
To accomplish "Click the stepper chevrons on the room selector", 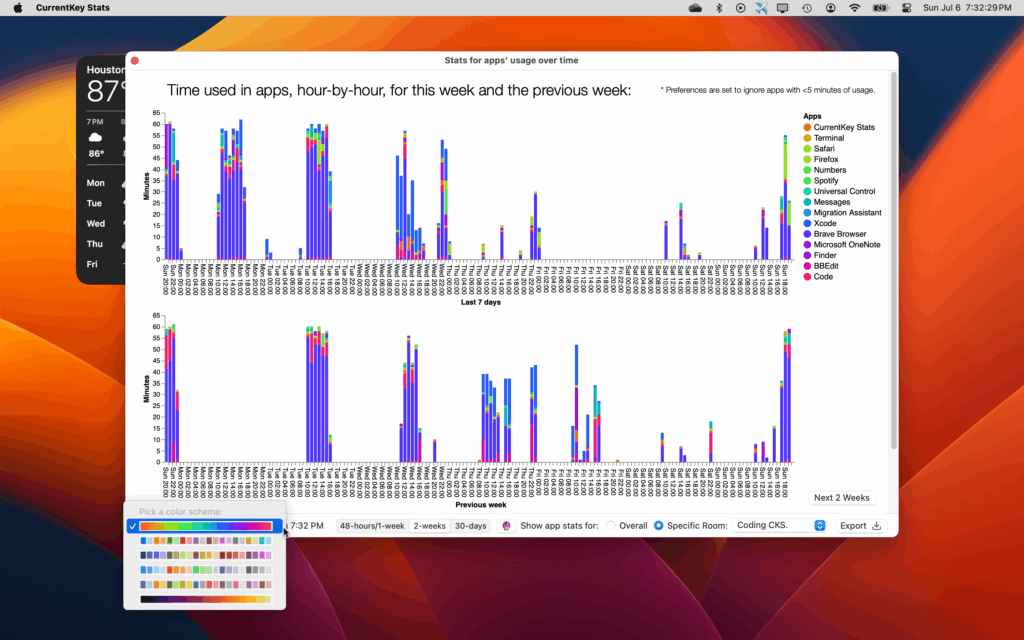I will pyautogui.click(x=819, y=525).
